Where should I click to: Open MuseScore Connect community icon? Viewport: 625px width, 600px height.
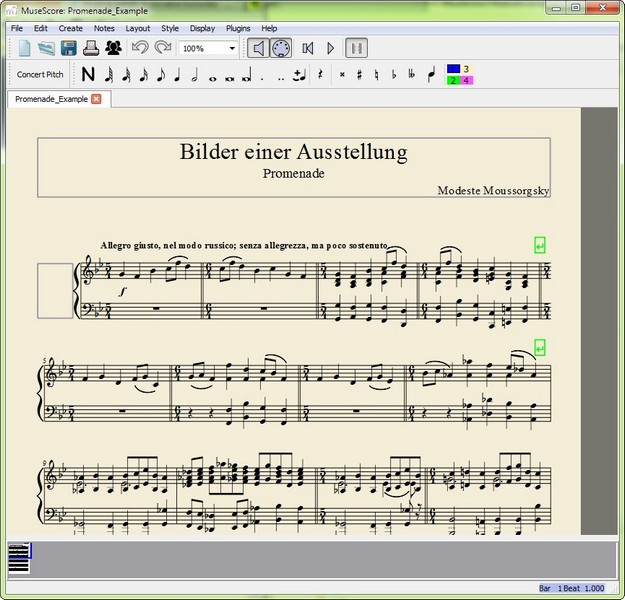(114, 48)
